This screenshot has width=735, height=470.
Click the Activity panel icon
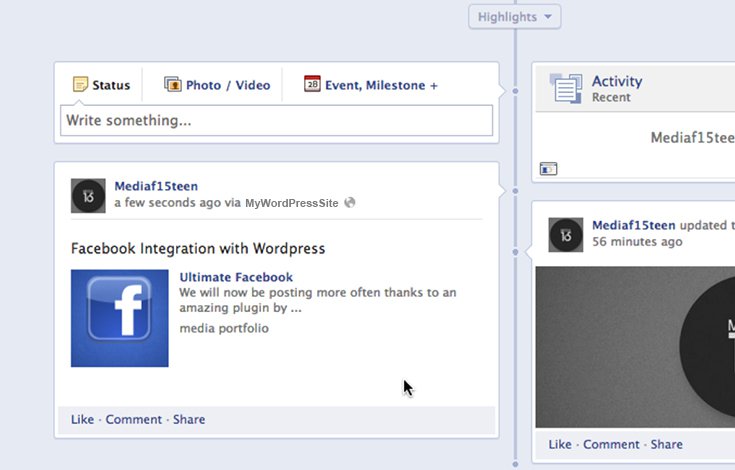pos(566,88)
